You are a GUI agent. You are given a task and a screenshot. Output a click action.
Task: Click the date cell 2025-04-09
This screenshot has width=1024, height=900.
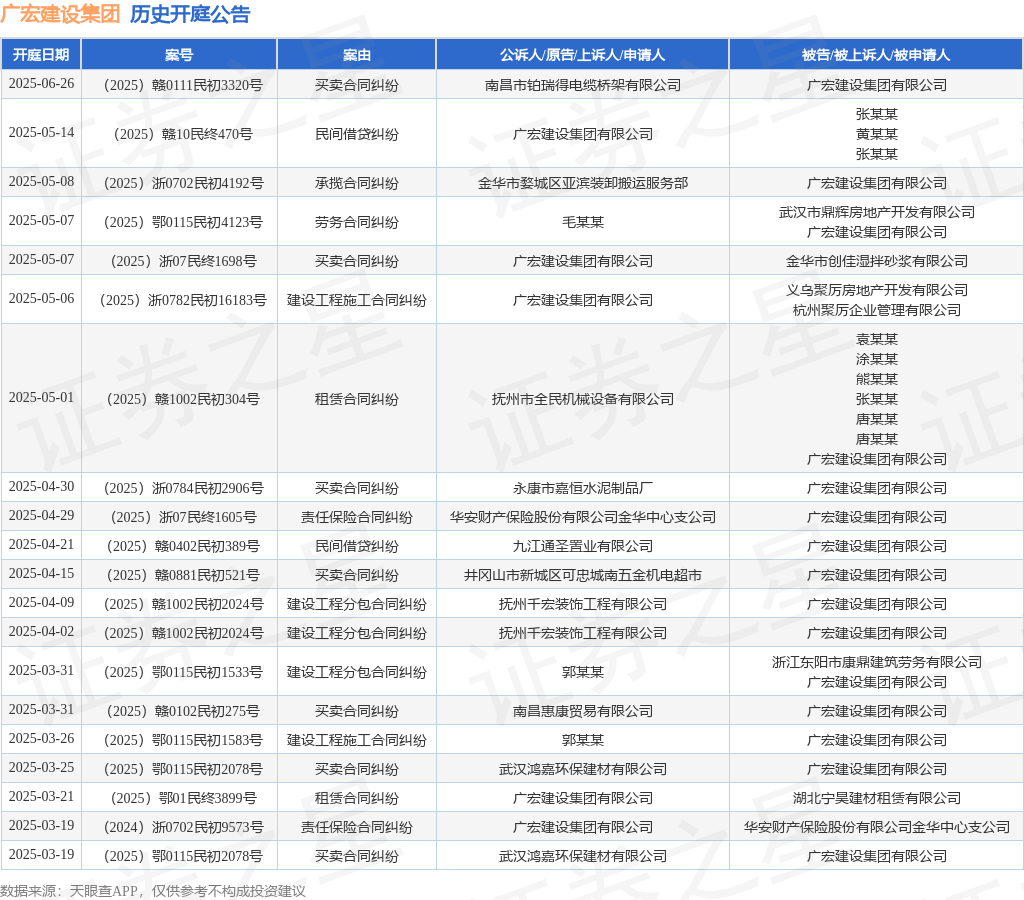(41, 603)
